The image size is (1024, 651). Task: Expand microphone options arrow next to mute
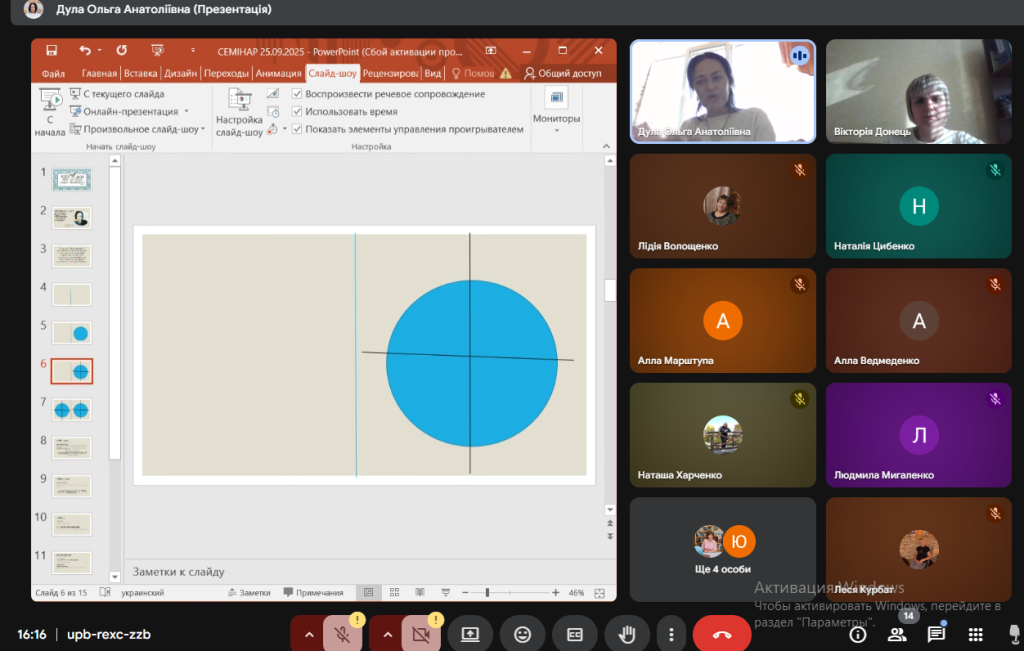(x=309, y=634)
